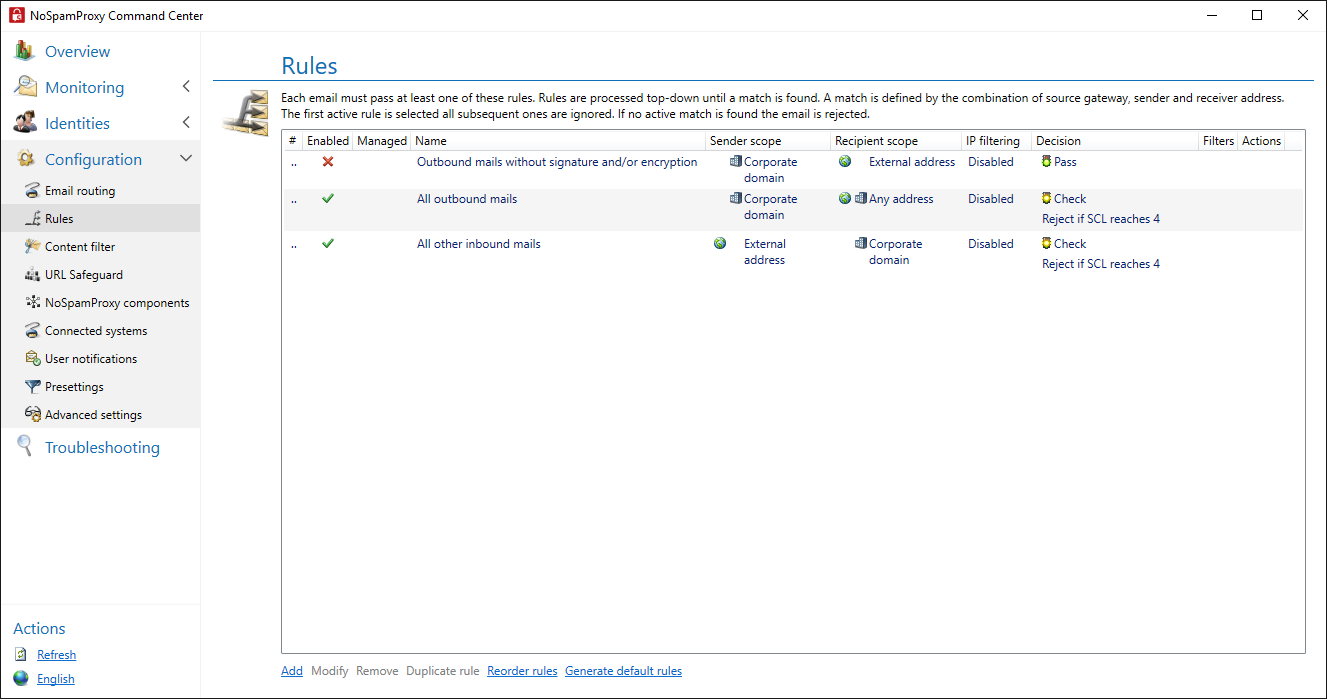Click the User notifications icon
The image size is (1327, 699).
point(33,358)
